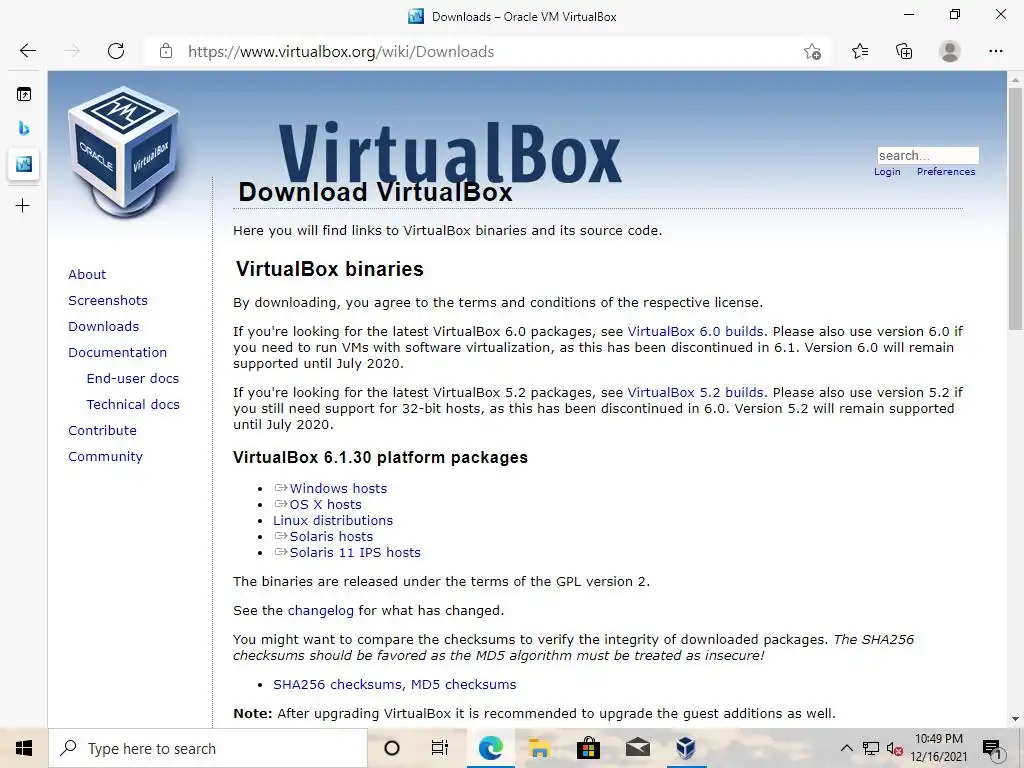This screenshot has height=768, width=1024.
Task: Click the page vertical scrollbar thumb
Action: 1015,209
